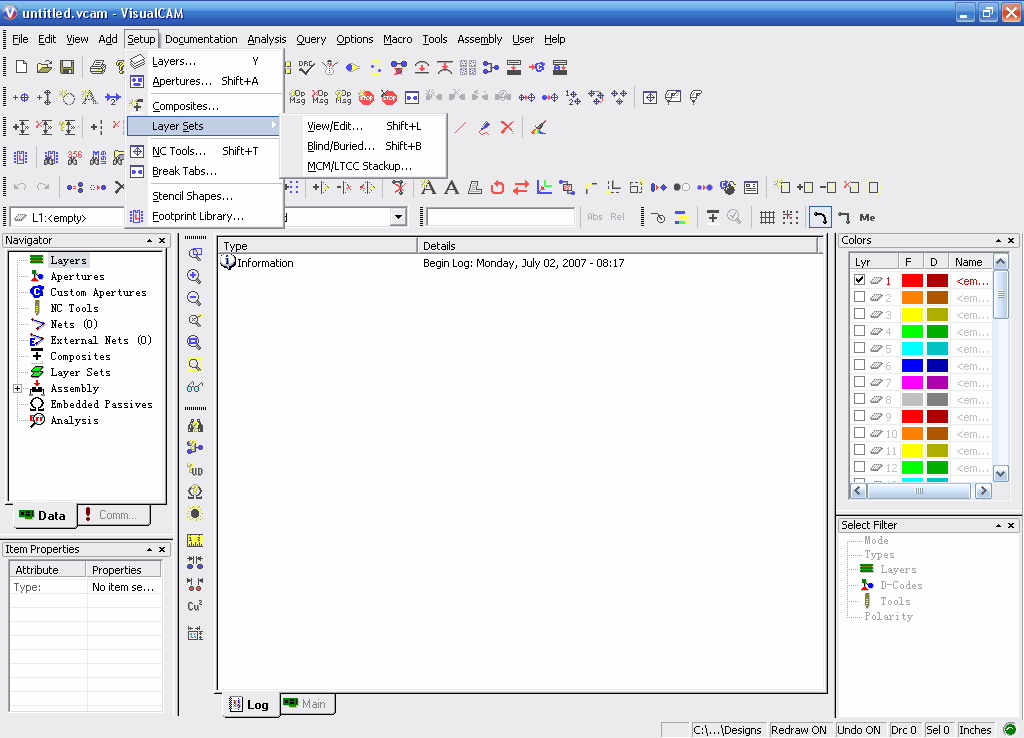Click the Omega Embedded Passives icon

[37, 404]
